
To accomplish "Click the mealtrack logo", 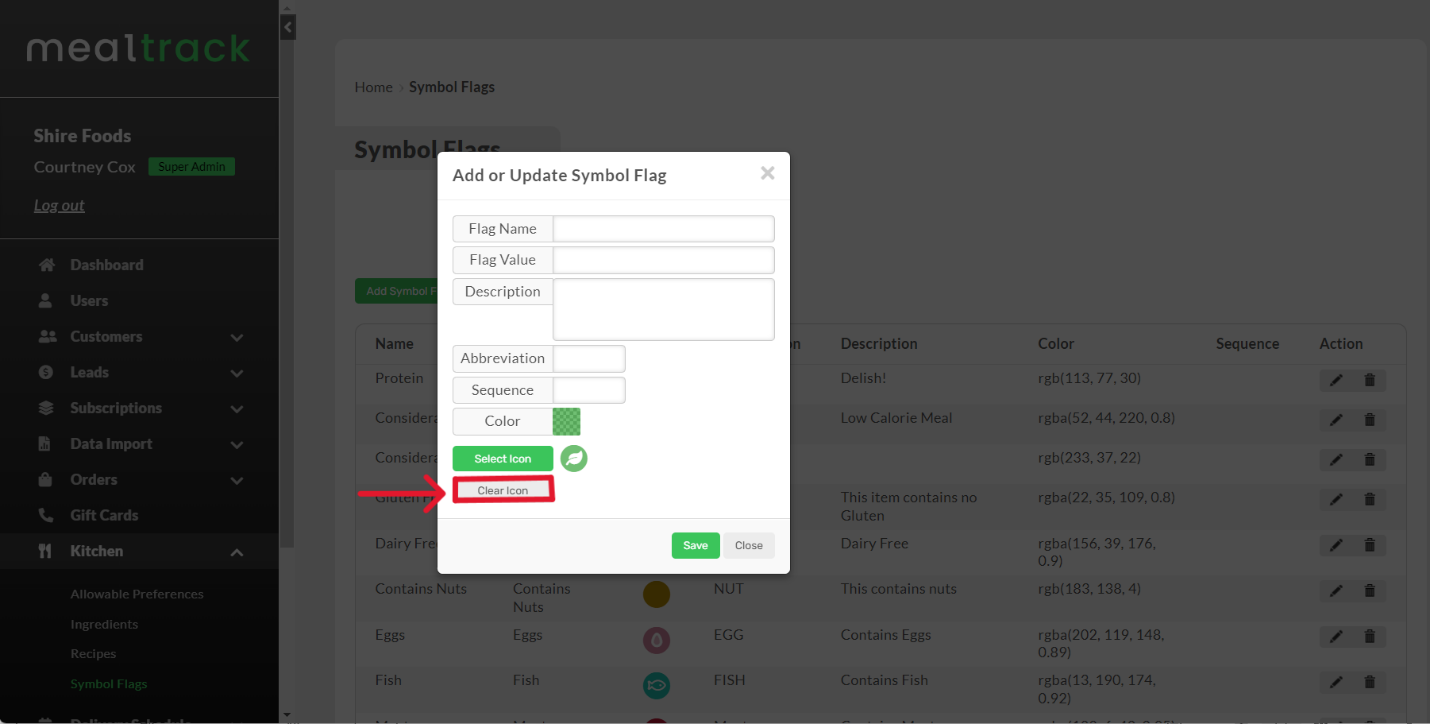I will pyautogui.click(x=138, y=48).
